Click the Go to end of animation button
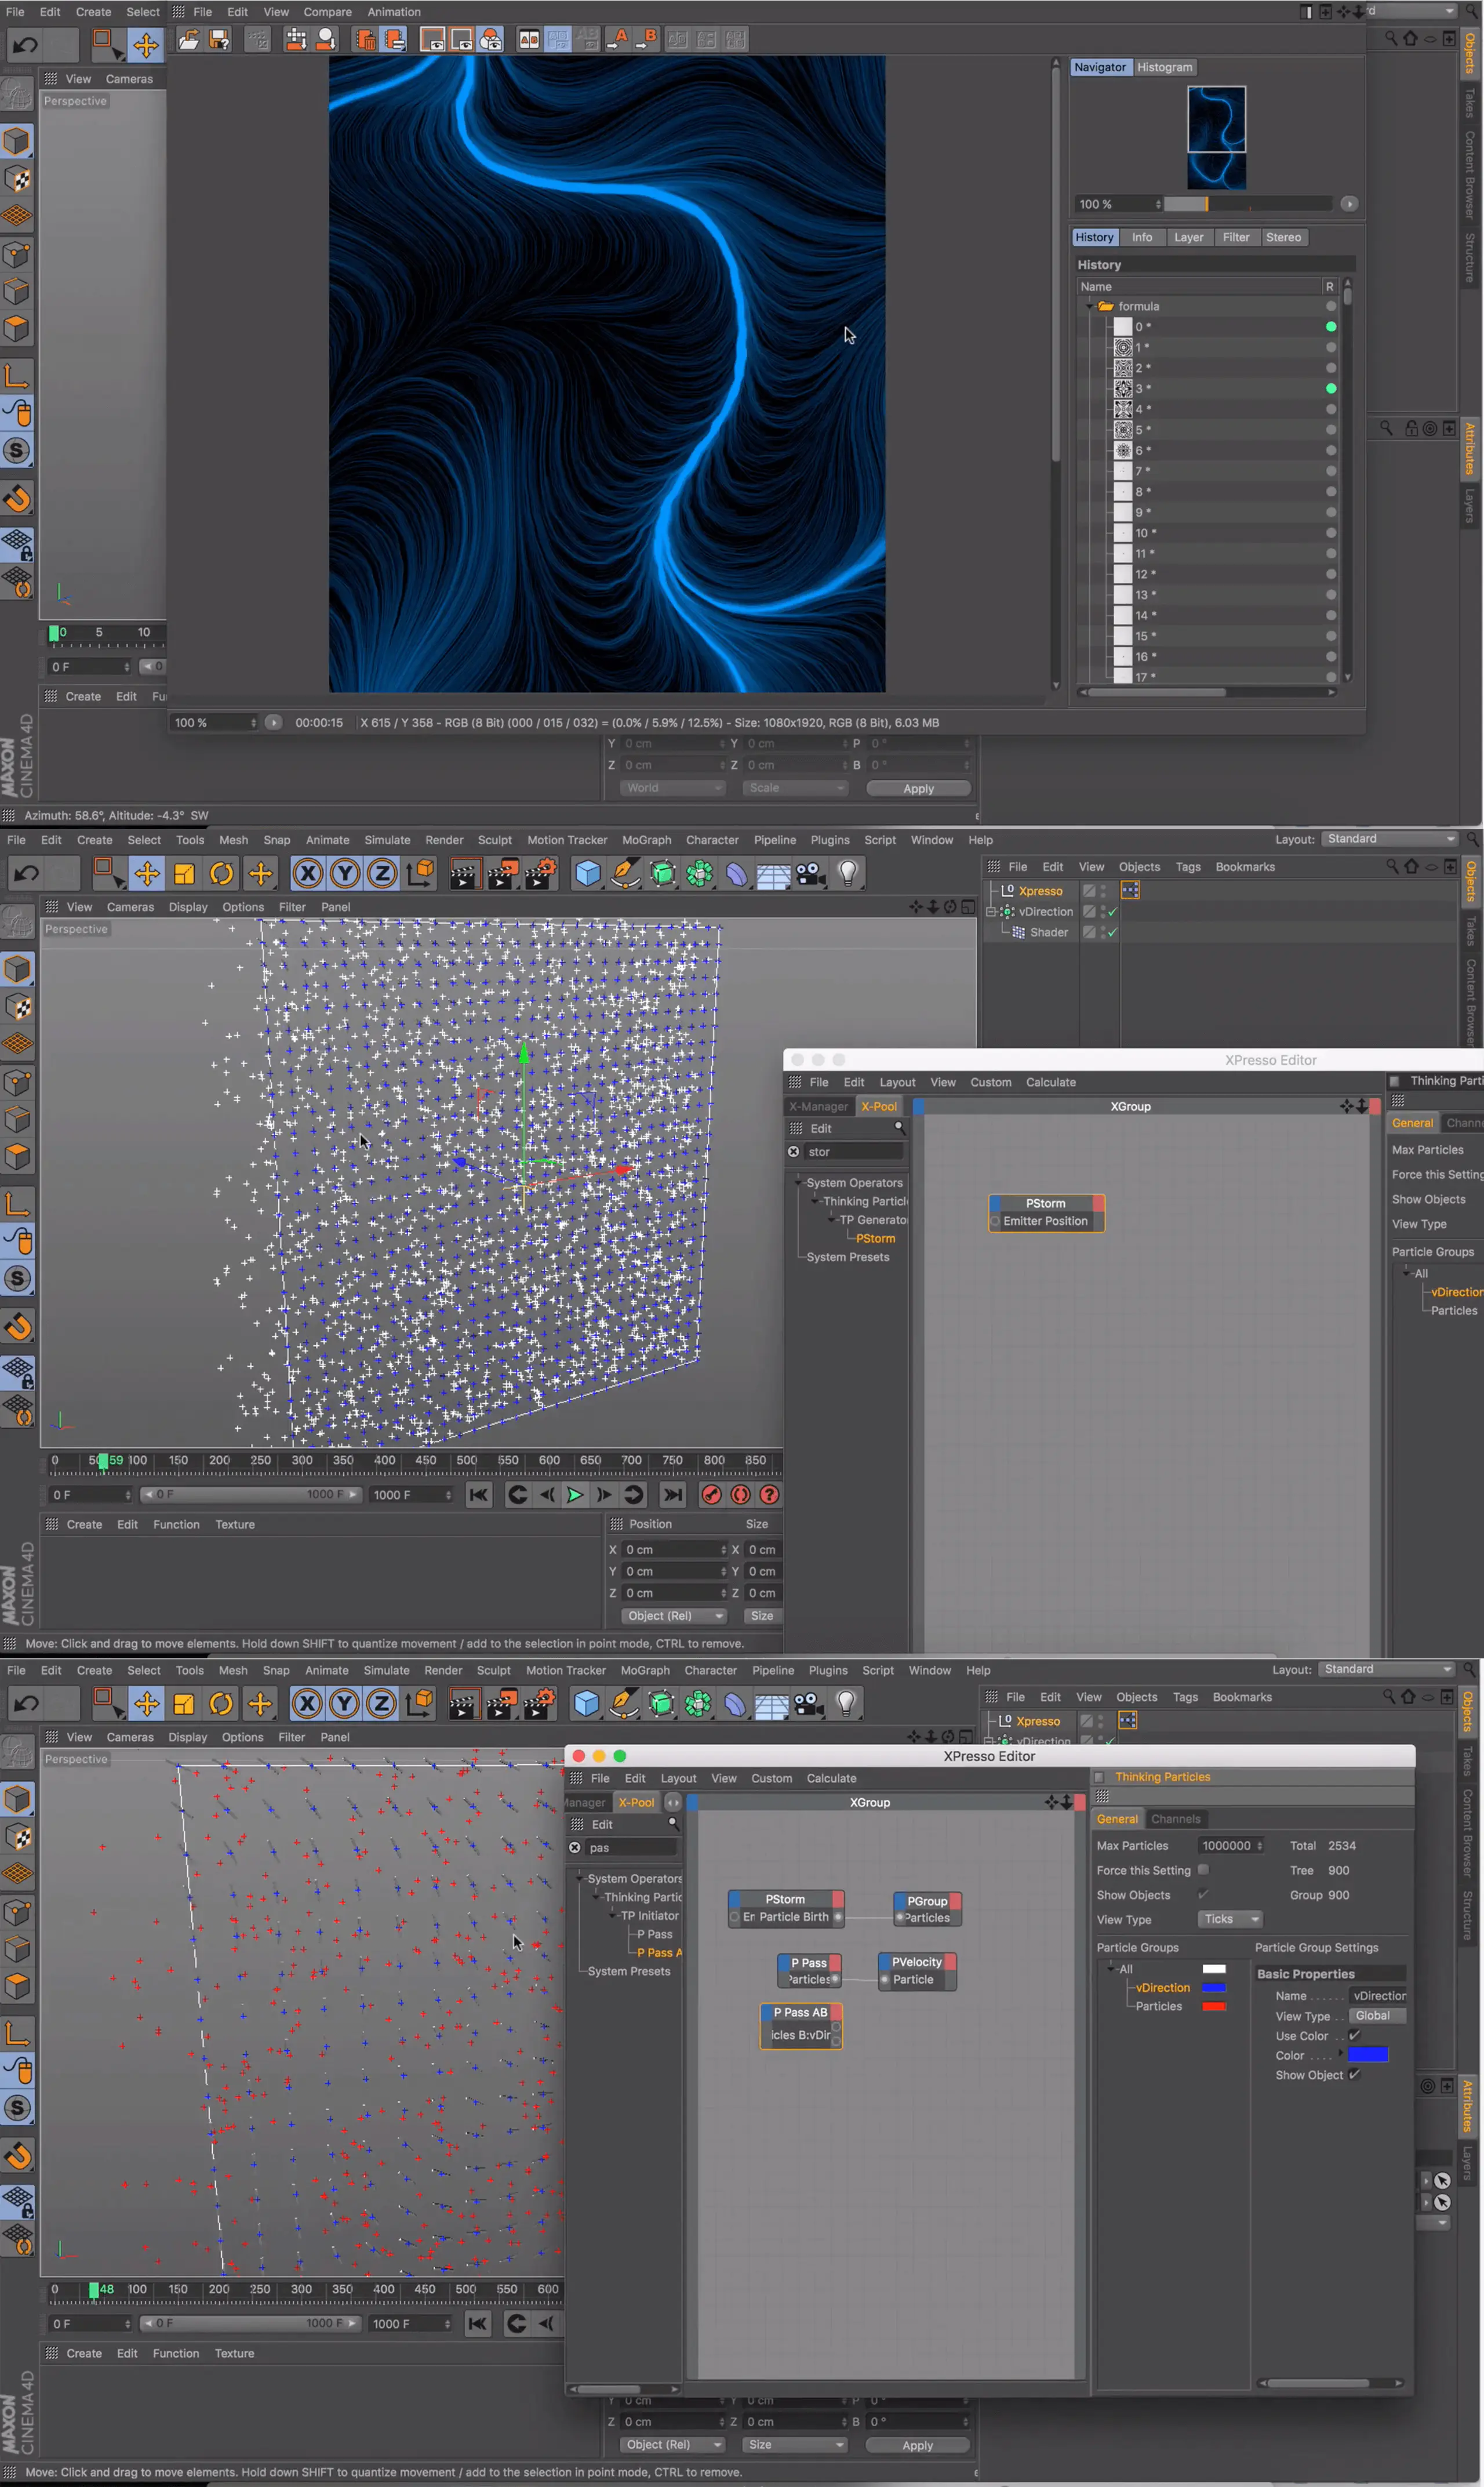This screenshot has width=1484, height=2487. (x=673, y=1495)
